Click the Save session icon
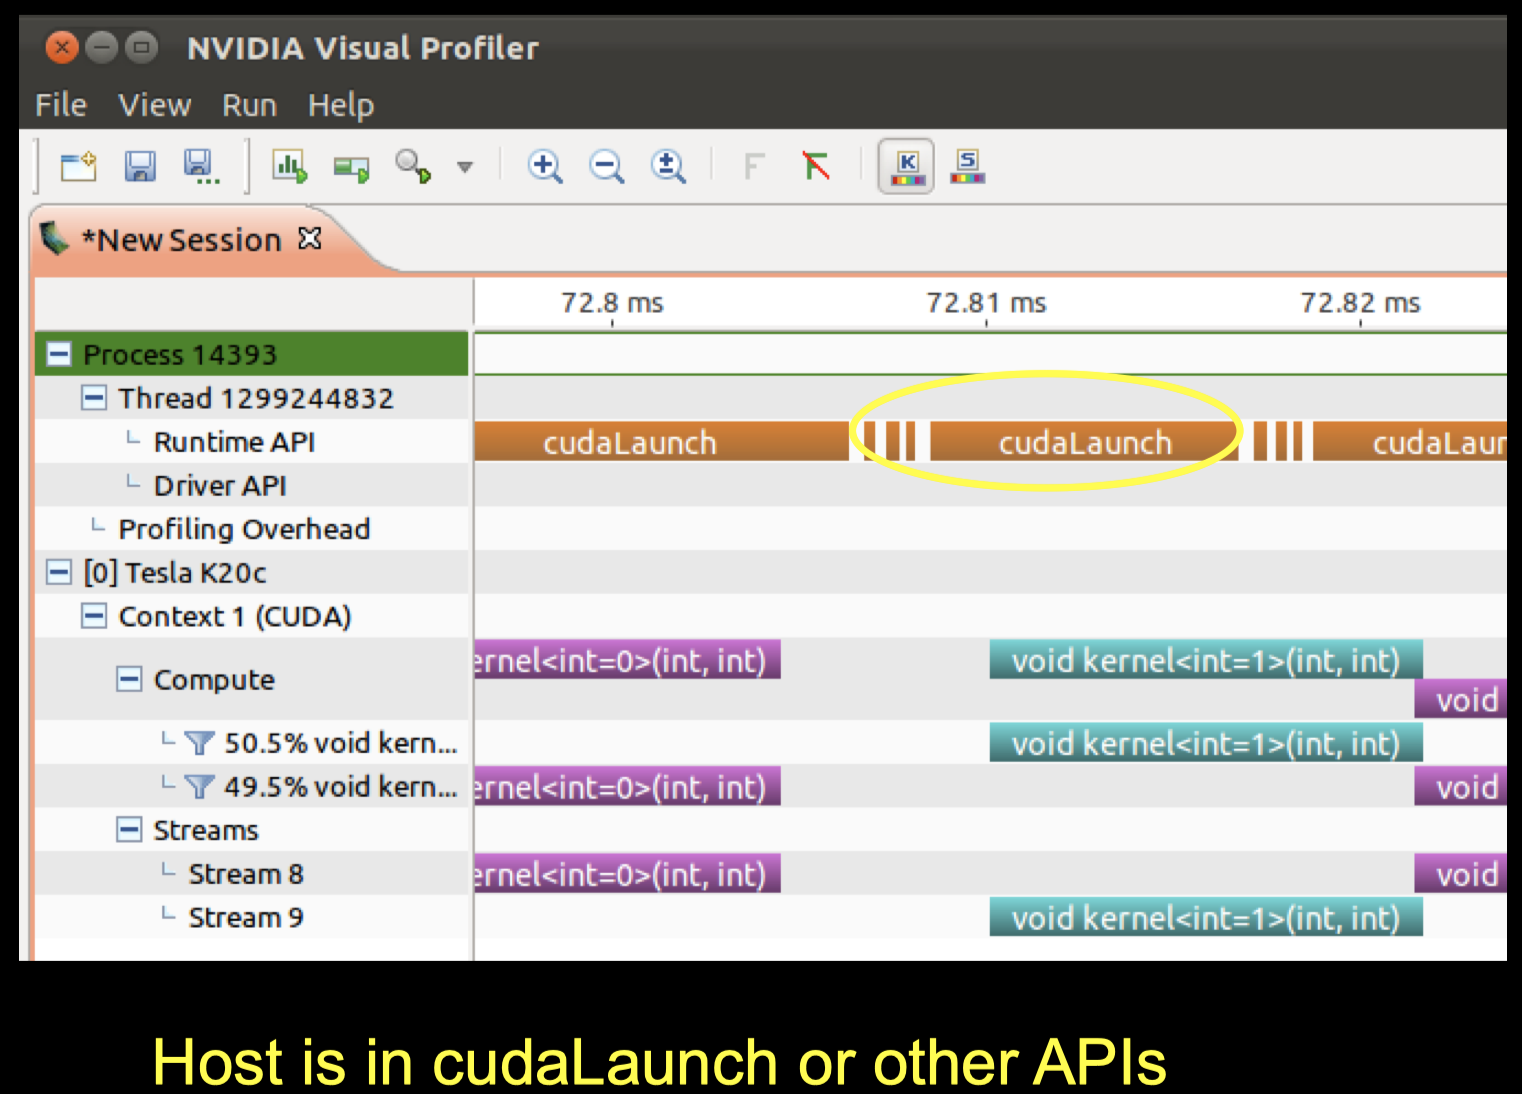Screen dimensions: 1522x1094 click(x=140, y=166)
